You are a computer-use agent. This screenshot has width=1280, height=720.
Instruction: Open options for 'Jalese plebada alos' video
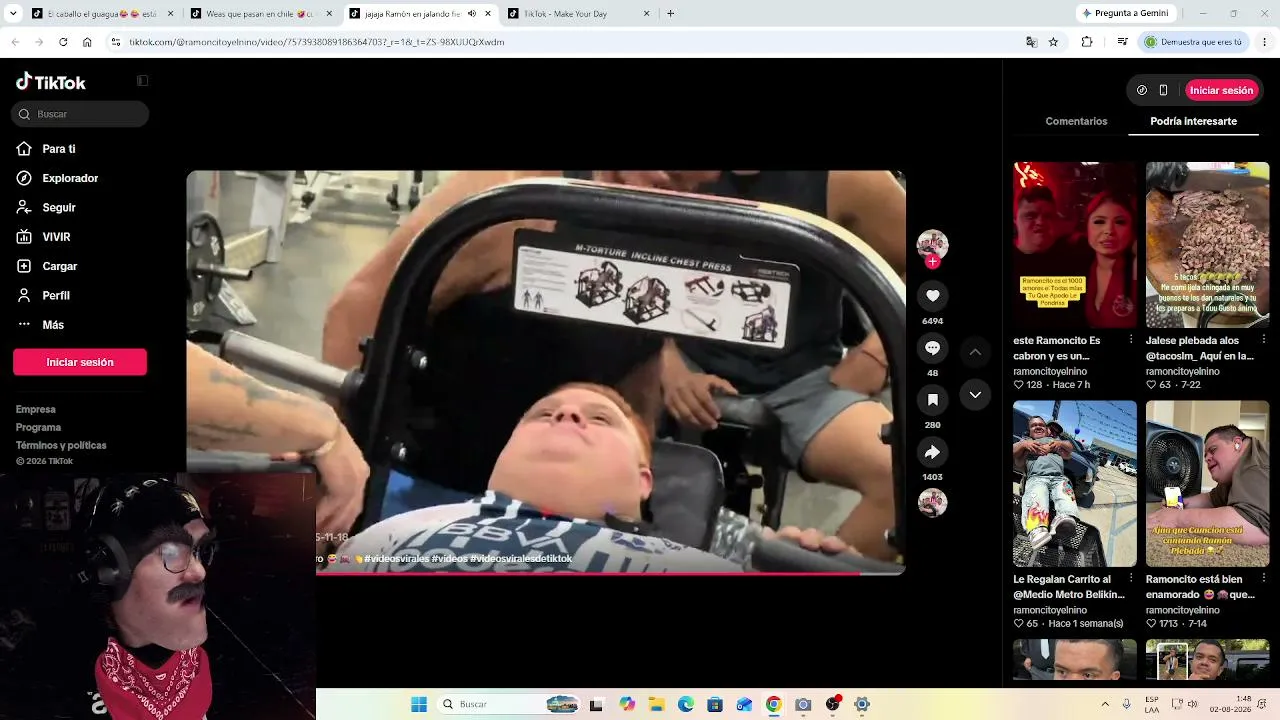pyautogui.click(x=1264, y=340)
